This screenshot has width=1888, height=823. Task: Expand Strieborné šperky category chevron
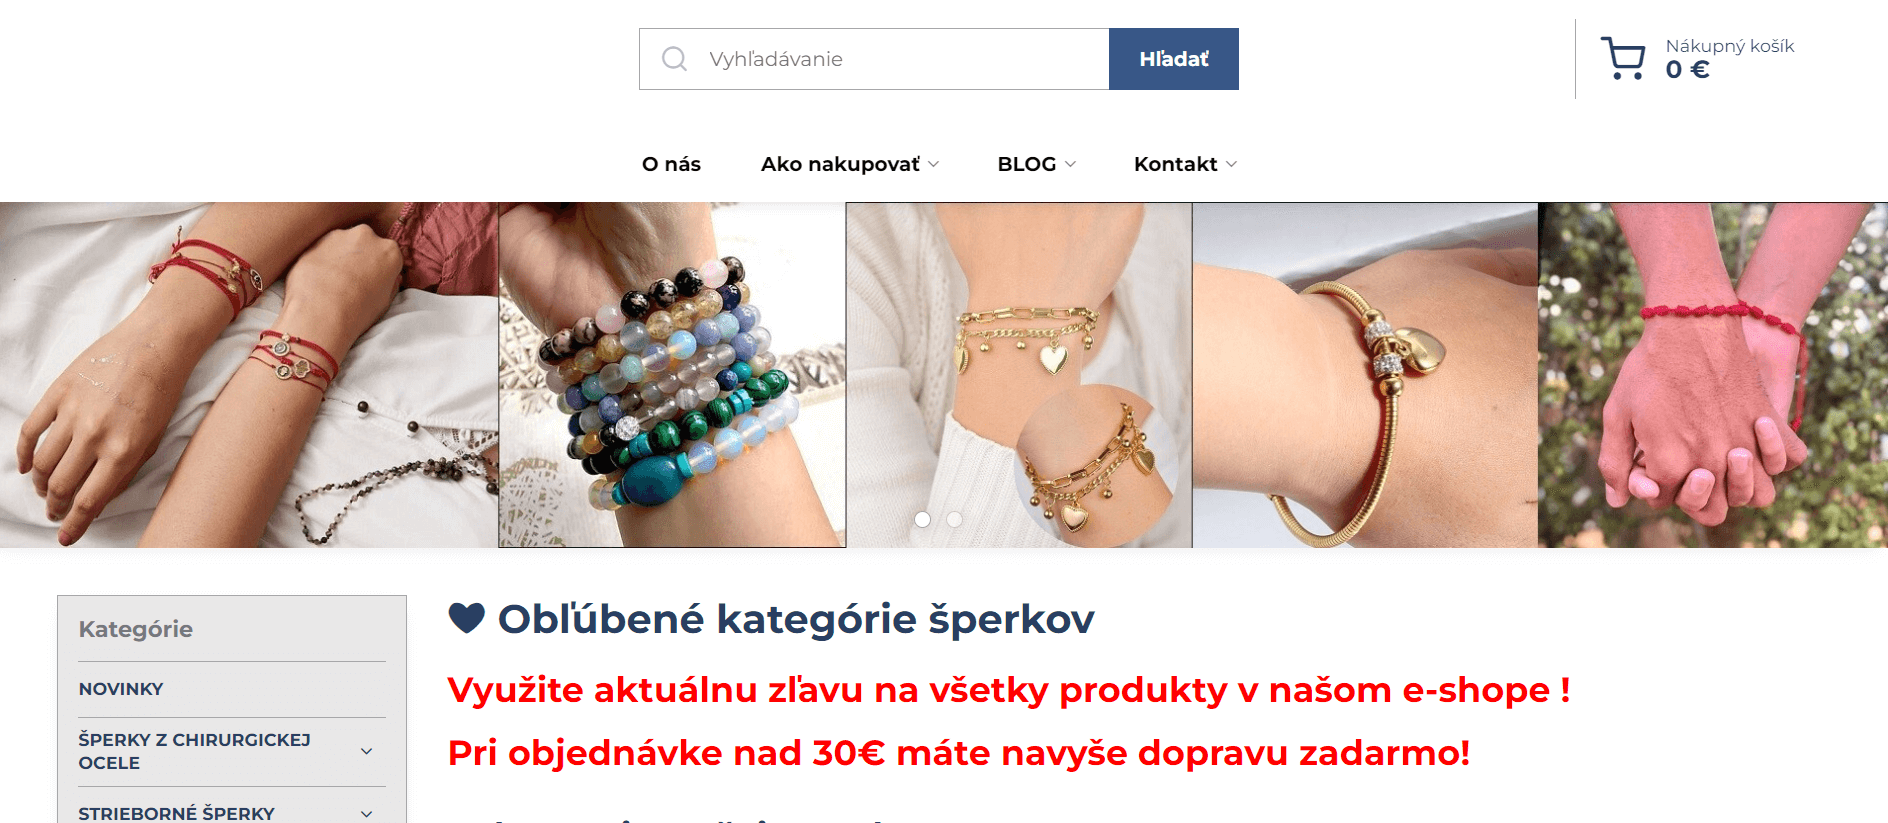[367, 814]
